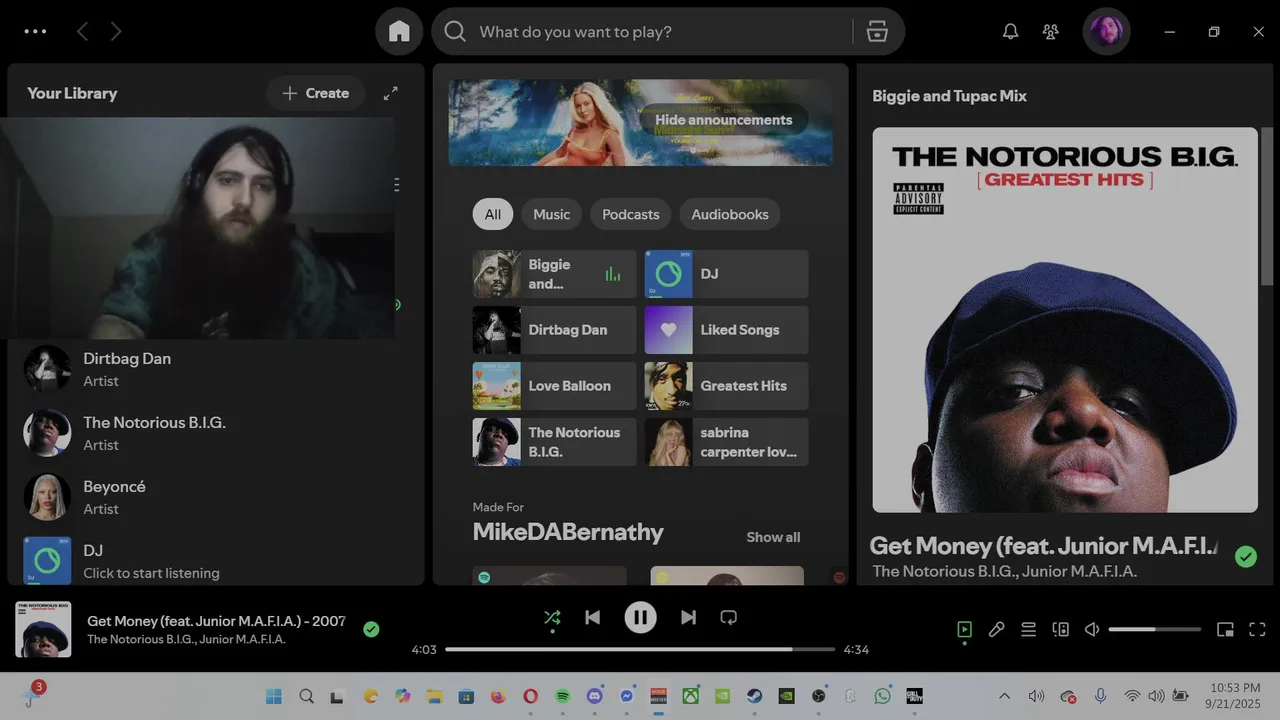The height and width of the screenshot is (720, 1280).
Task: Open the lyrics microphone icon
Action: 996,629
